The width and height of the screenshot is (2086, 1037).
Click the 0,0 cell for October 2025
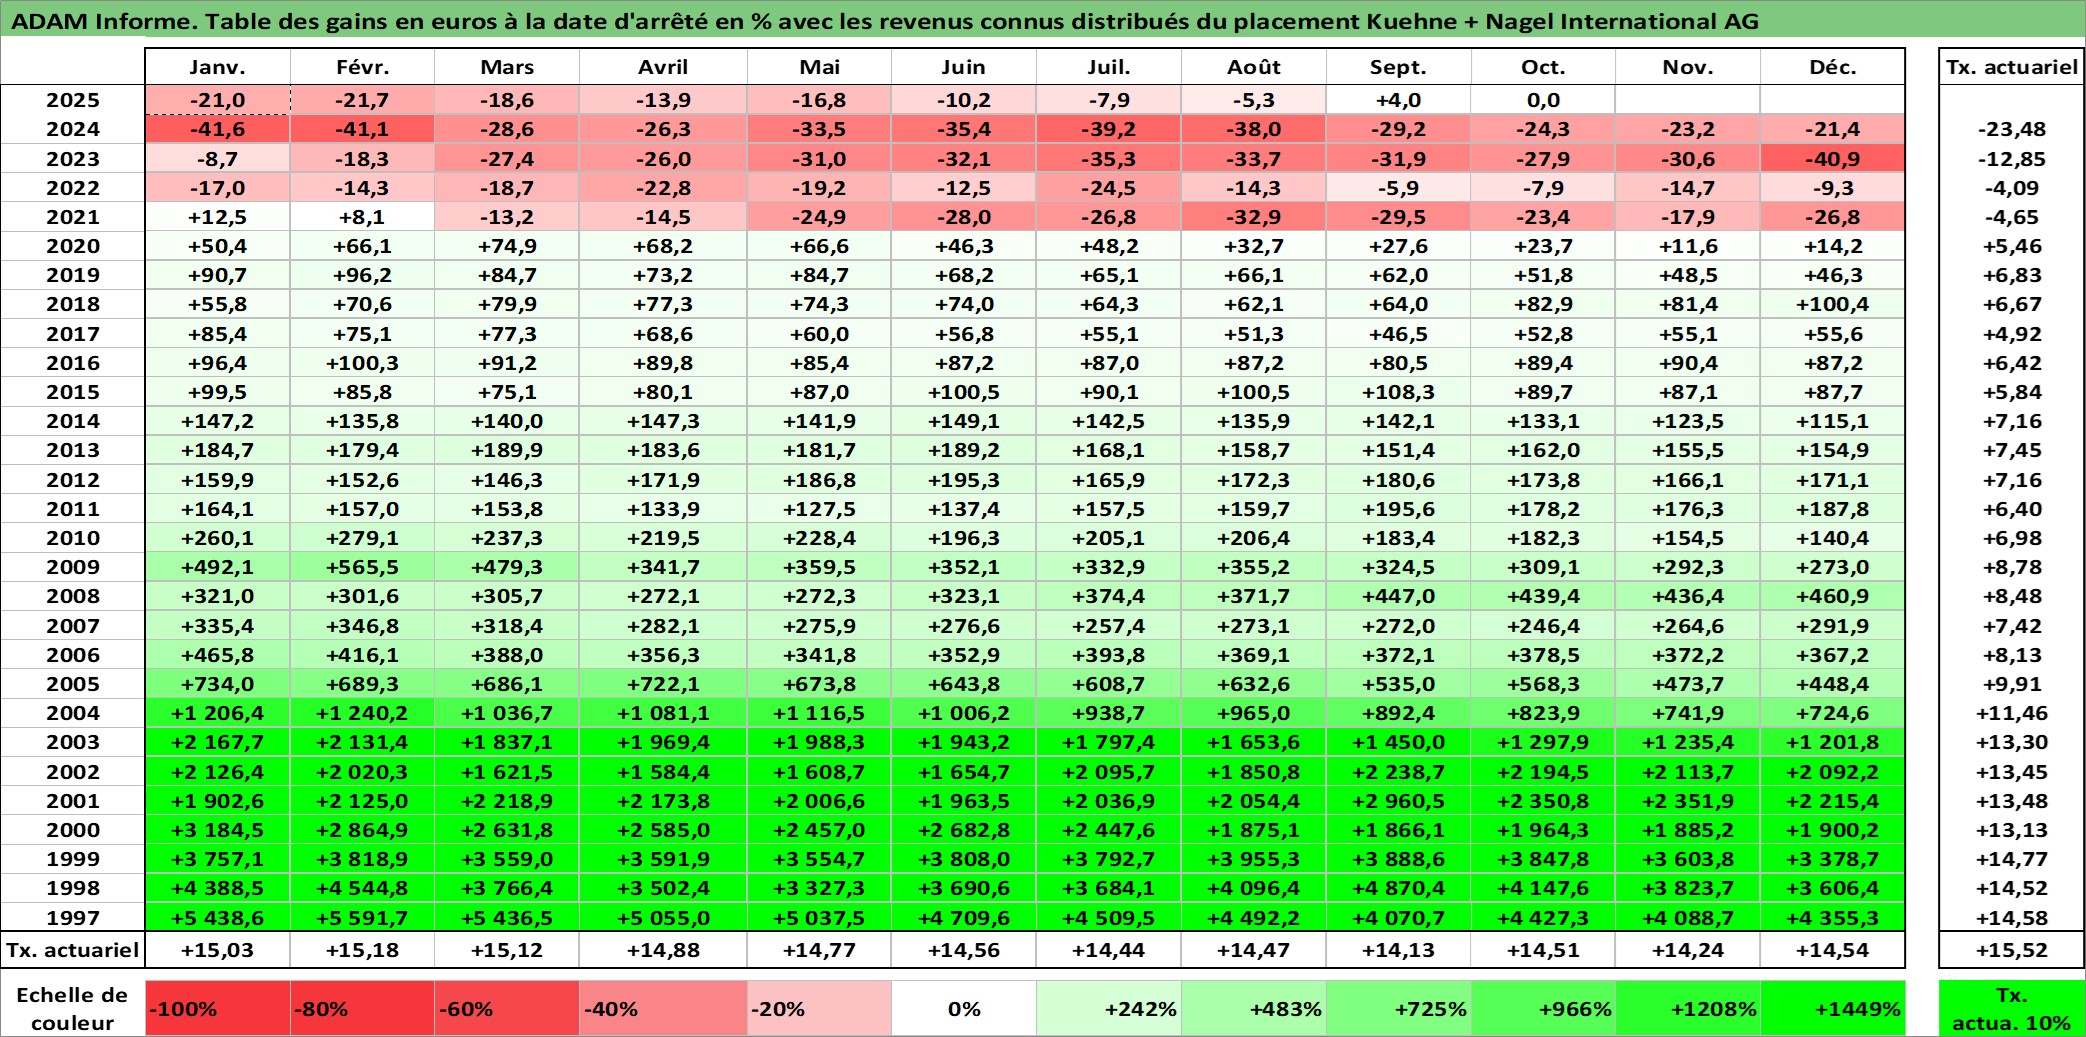pyautogui.click(x=1543, y=100)
